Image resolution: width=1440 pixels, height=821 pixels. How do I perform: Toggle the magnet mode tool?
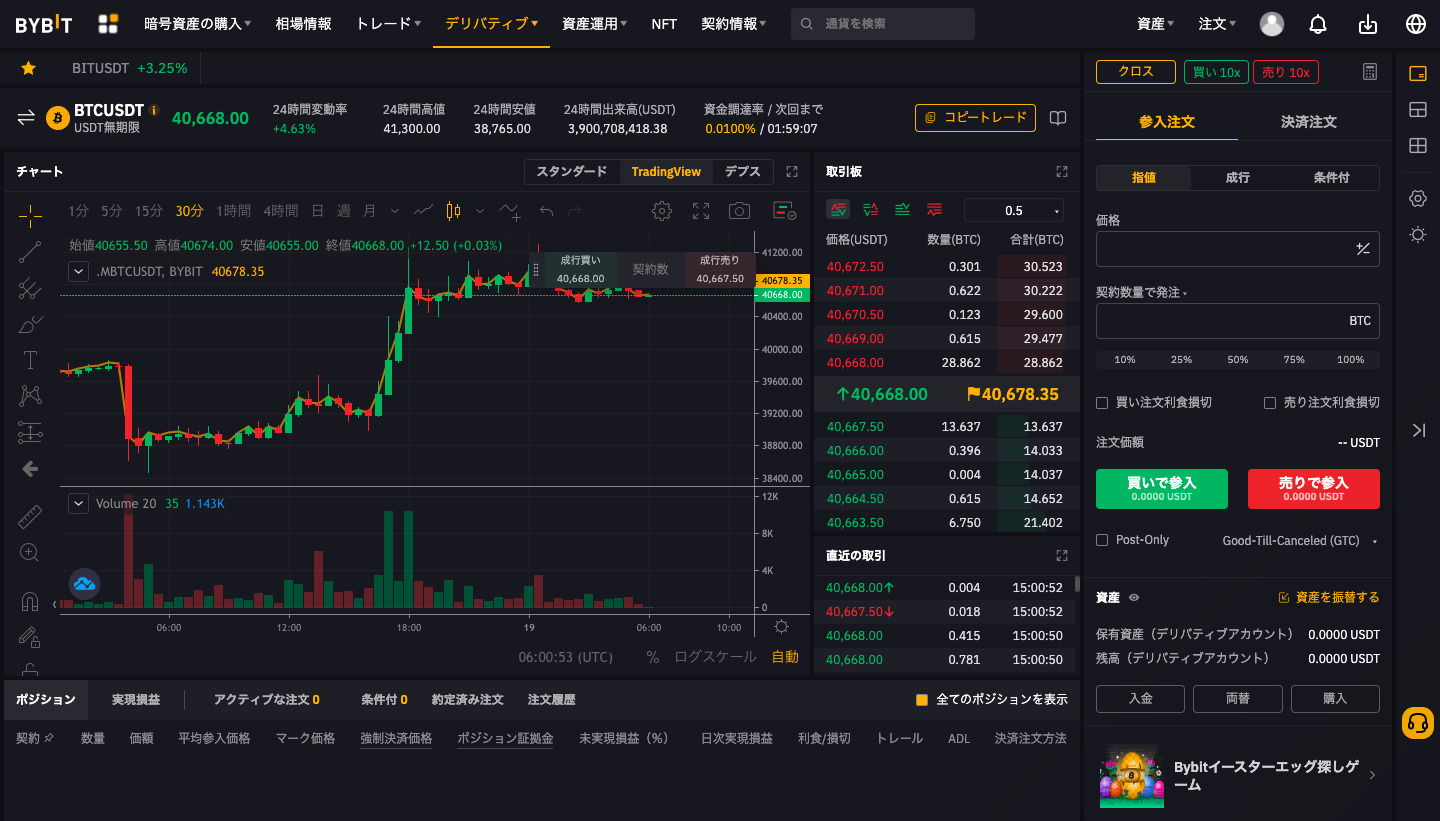pos(30,602)
